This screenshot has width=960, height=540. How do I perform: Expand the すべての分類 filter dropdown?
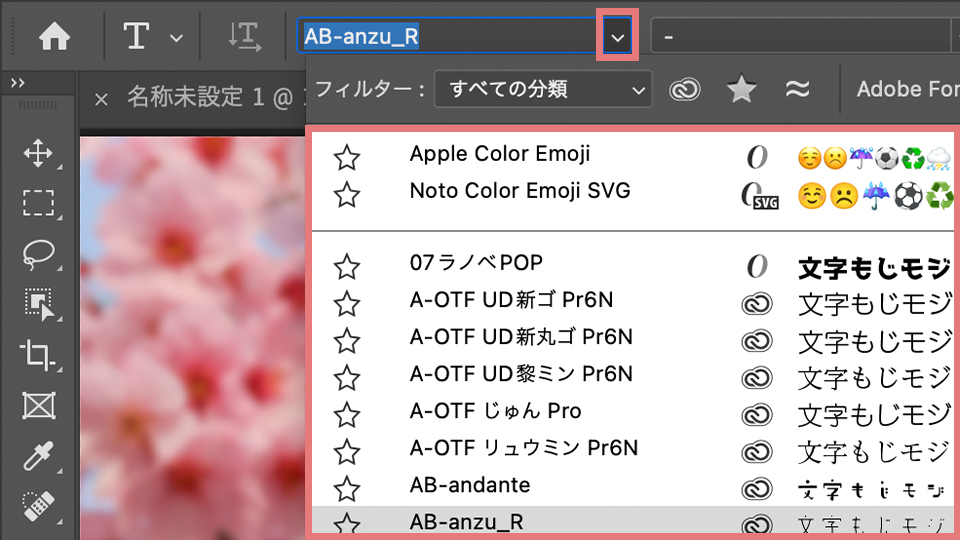pyautogui.click(x=548, y=90)
